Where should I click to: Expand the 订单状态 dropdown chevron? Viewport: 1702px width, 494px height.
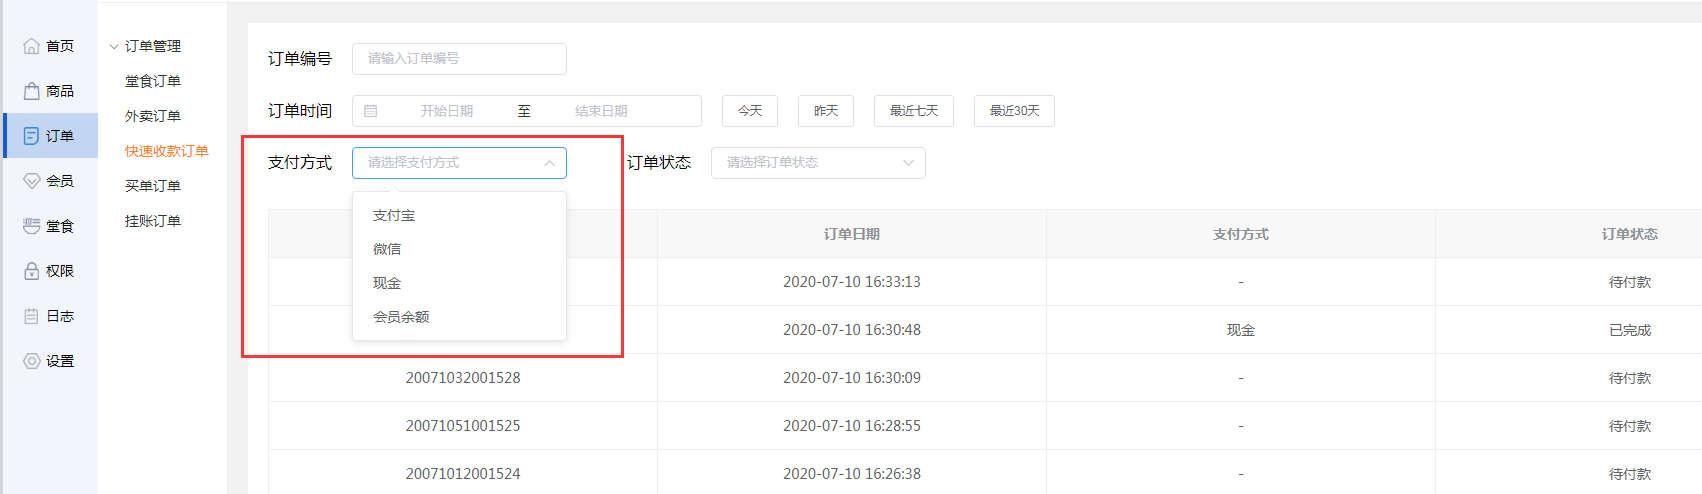click(908, 163)
